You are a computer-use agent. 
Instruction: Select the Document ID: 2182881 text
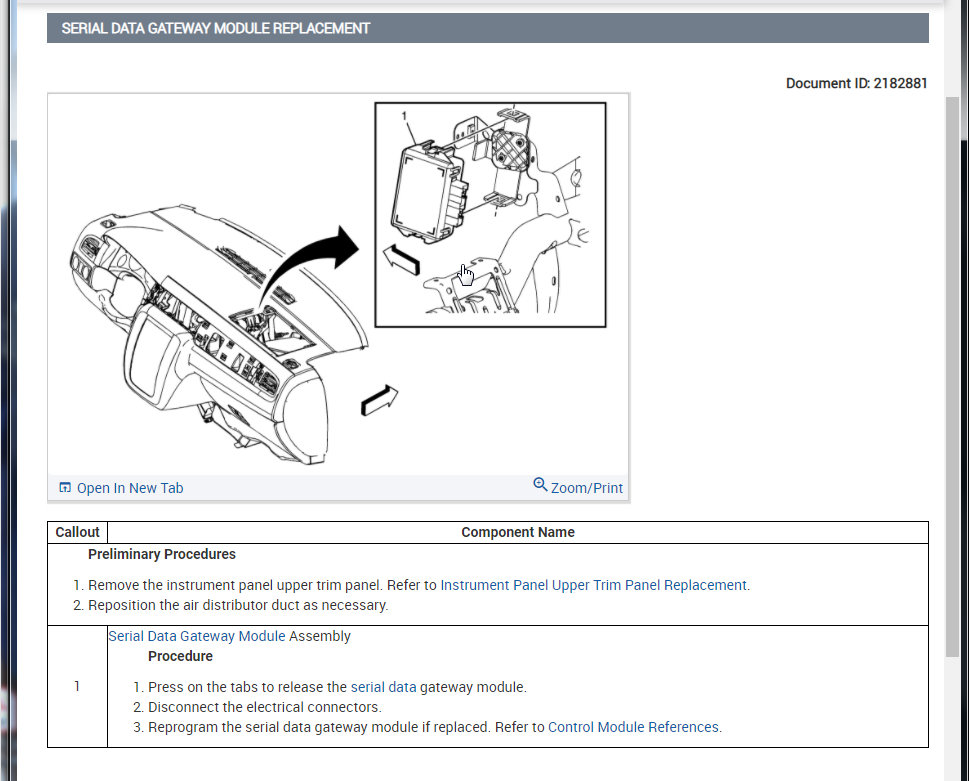coord(857,83)
